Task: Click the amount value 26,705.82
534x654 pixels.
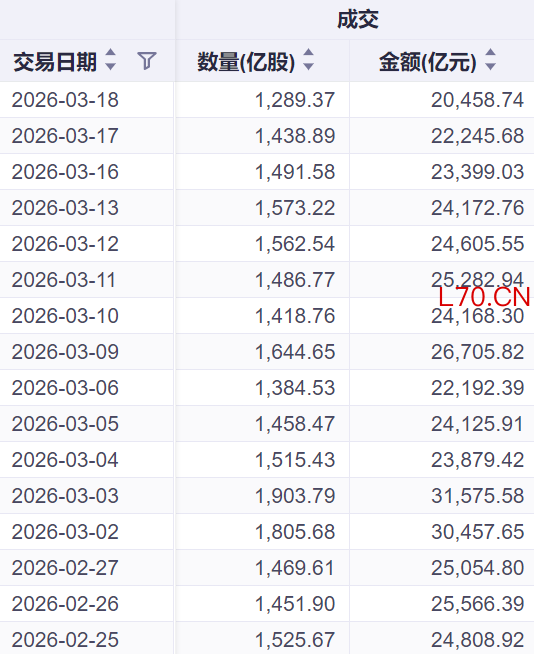Action: 477,352
